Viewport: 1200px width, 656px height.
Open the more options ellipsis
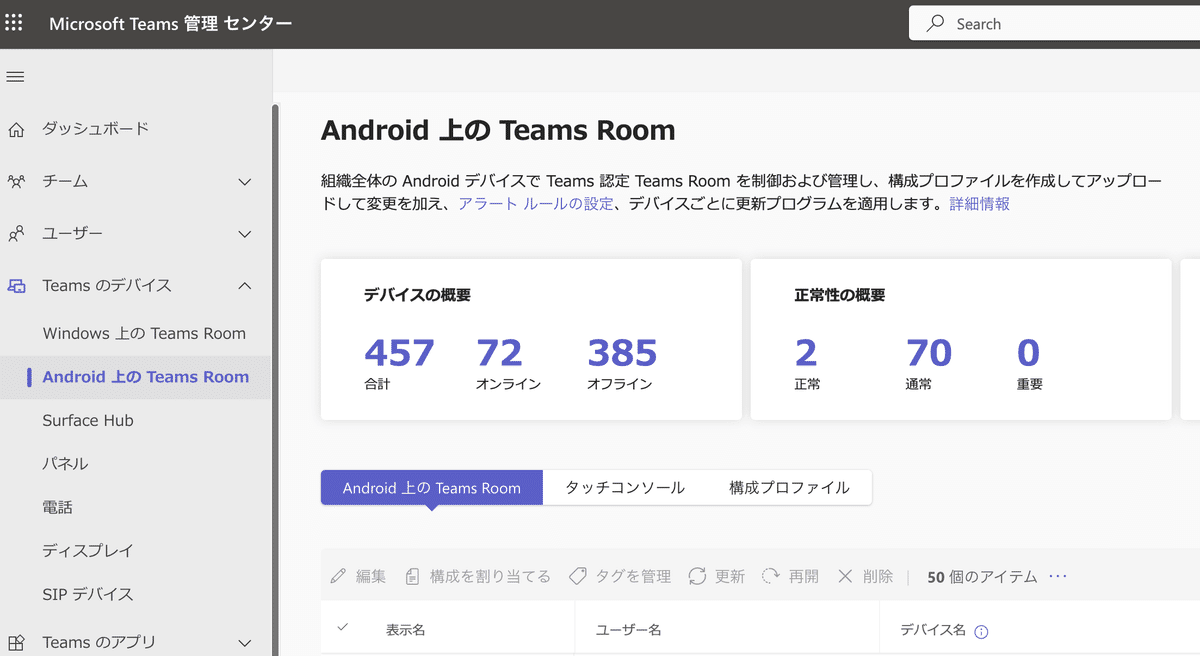(x=1058, y=576)
